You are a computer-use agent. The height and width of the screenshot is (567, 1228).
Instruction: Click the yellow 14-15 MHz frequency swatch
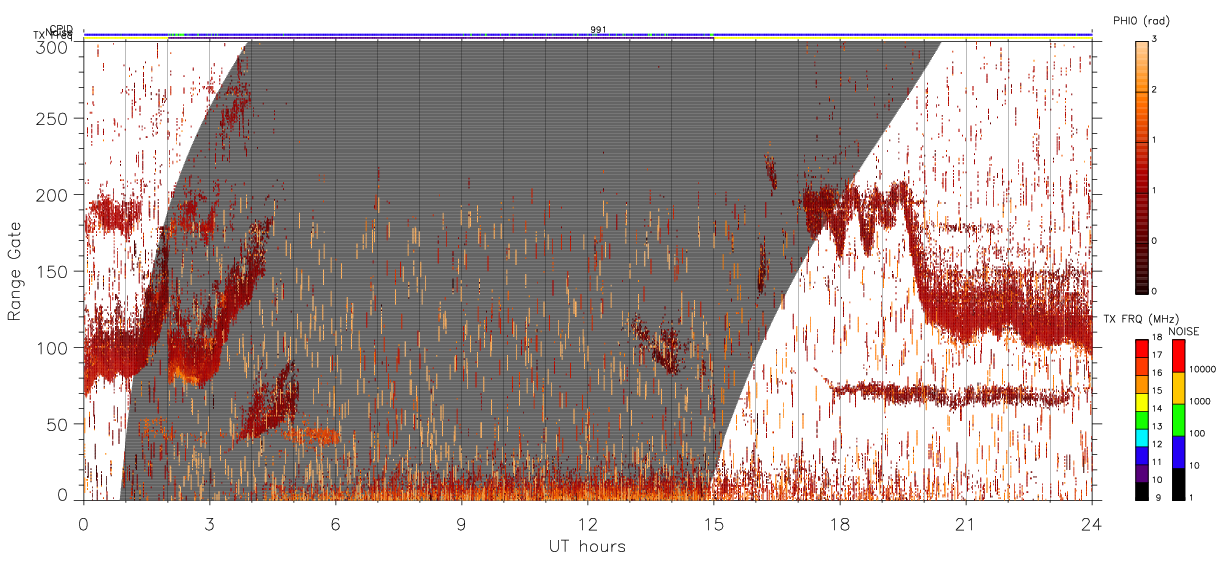coord(1141,401)
